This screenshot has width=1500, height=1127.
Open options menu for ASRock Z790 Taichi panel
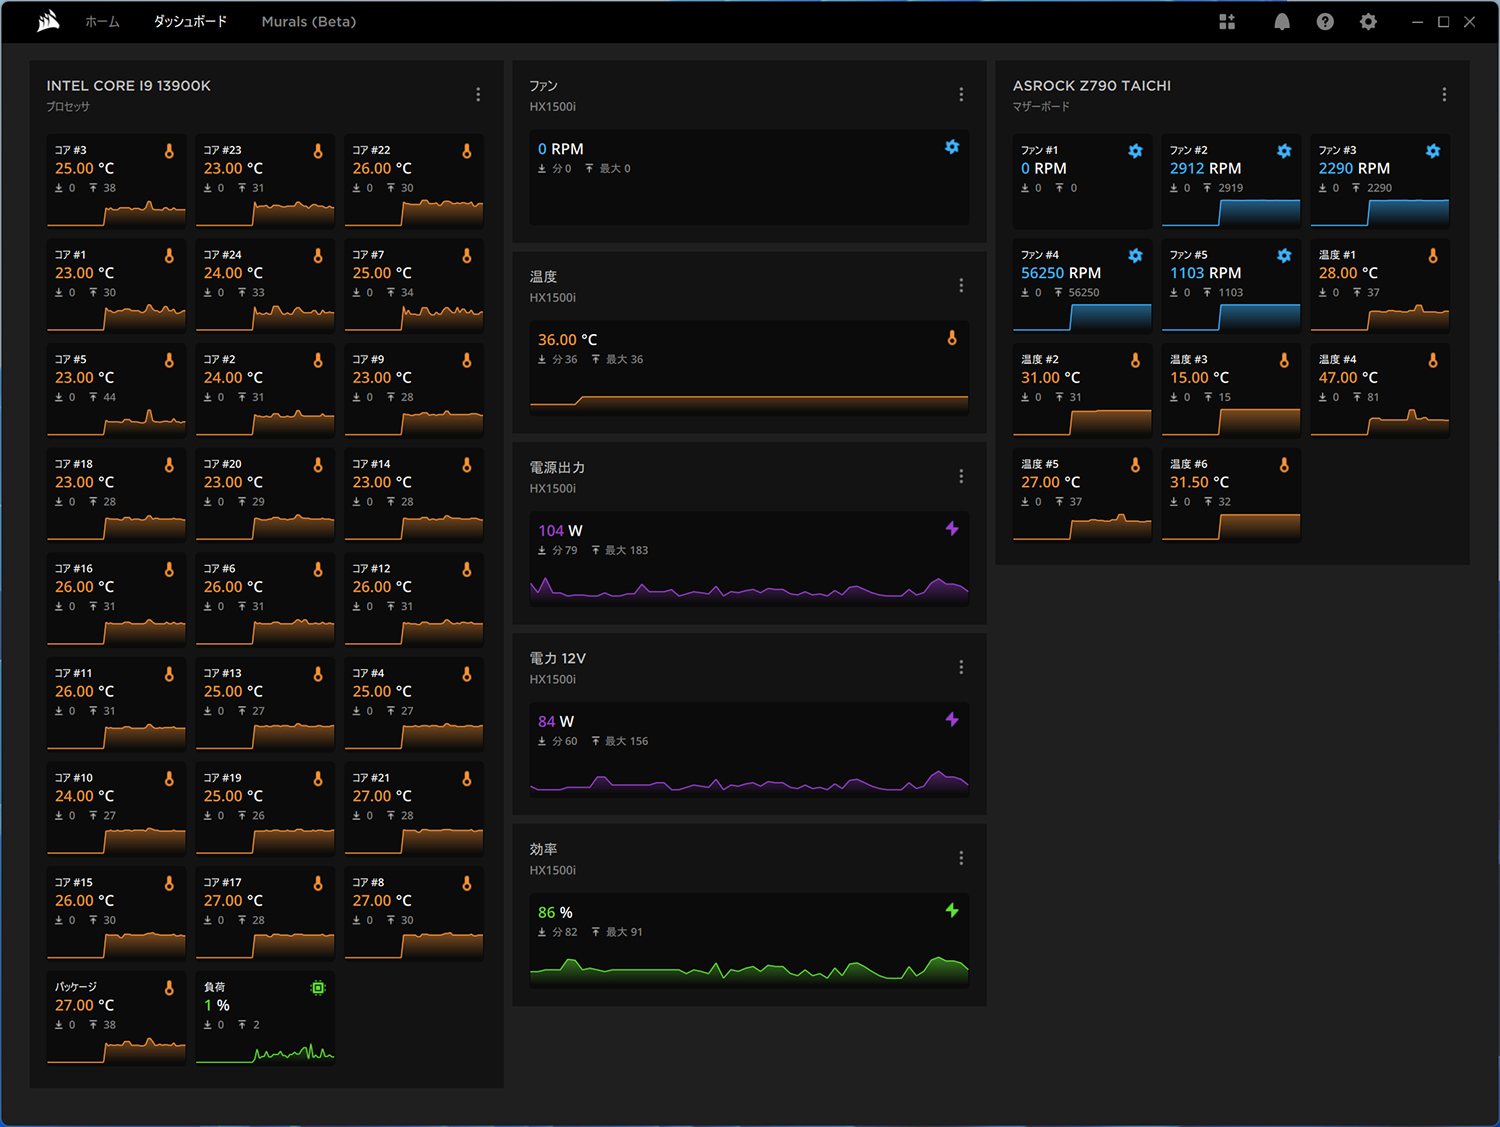tap(1444, 94)
